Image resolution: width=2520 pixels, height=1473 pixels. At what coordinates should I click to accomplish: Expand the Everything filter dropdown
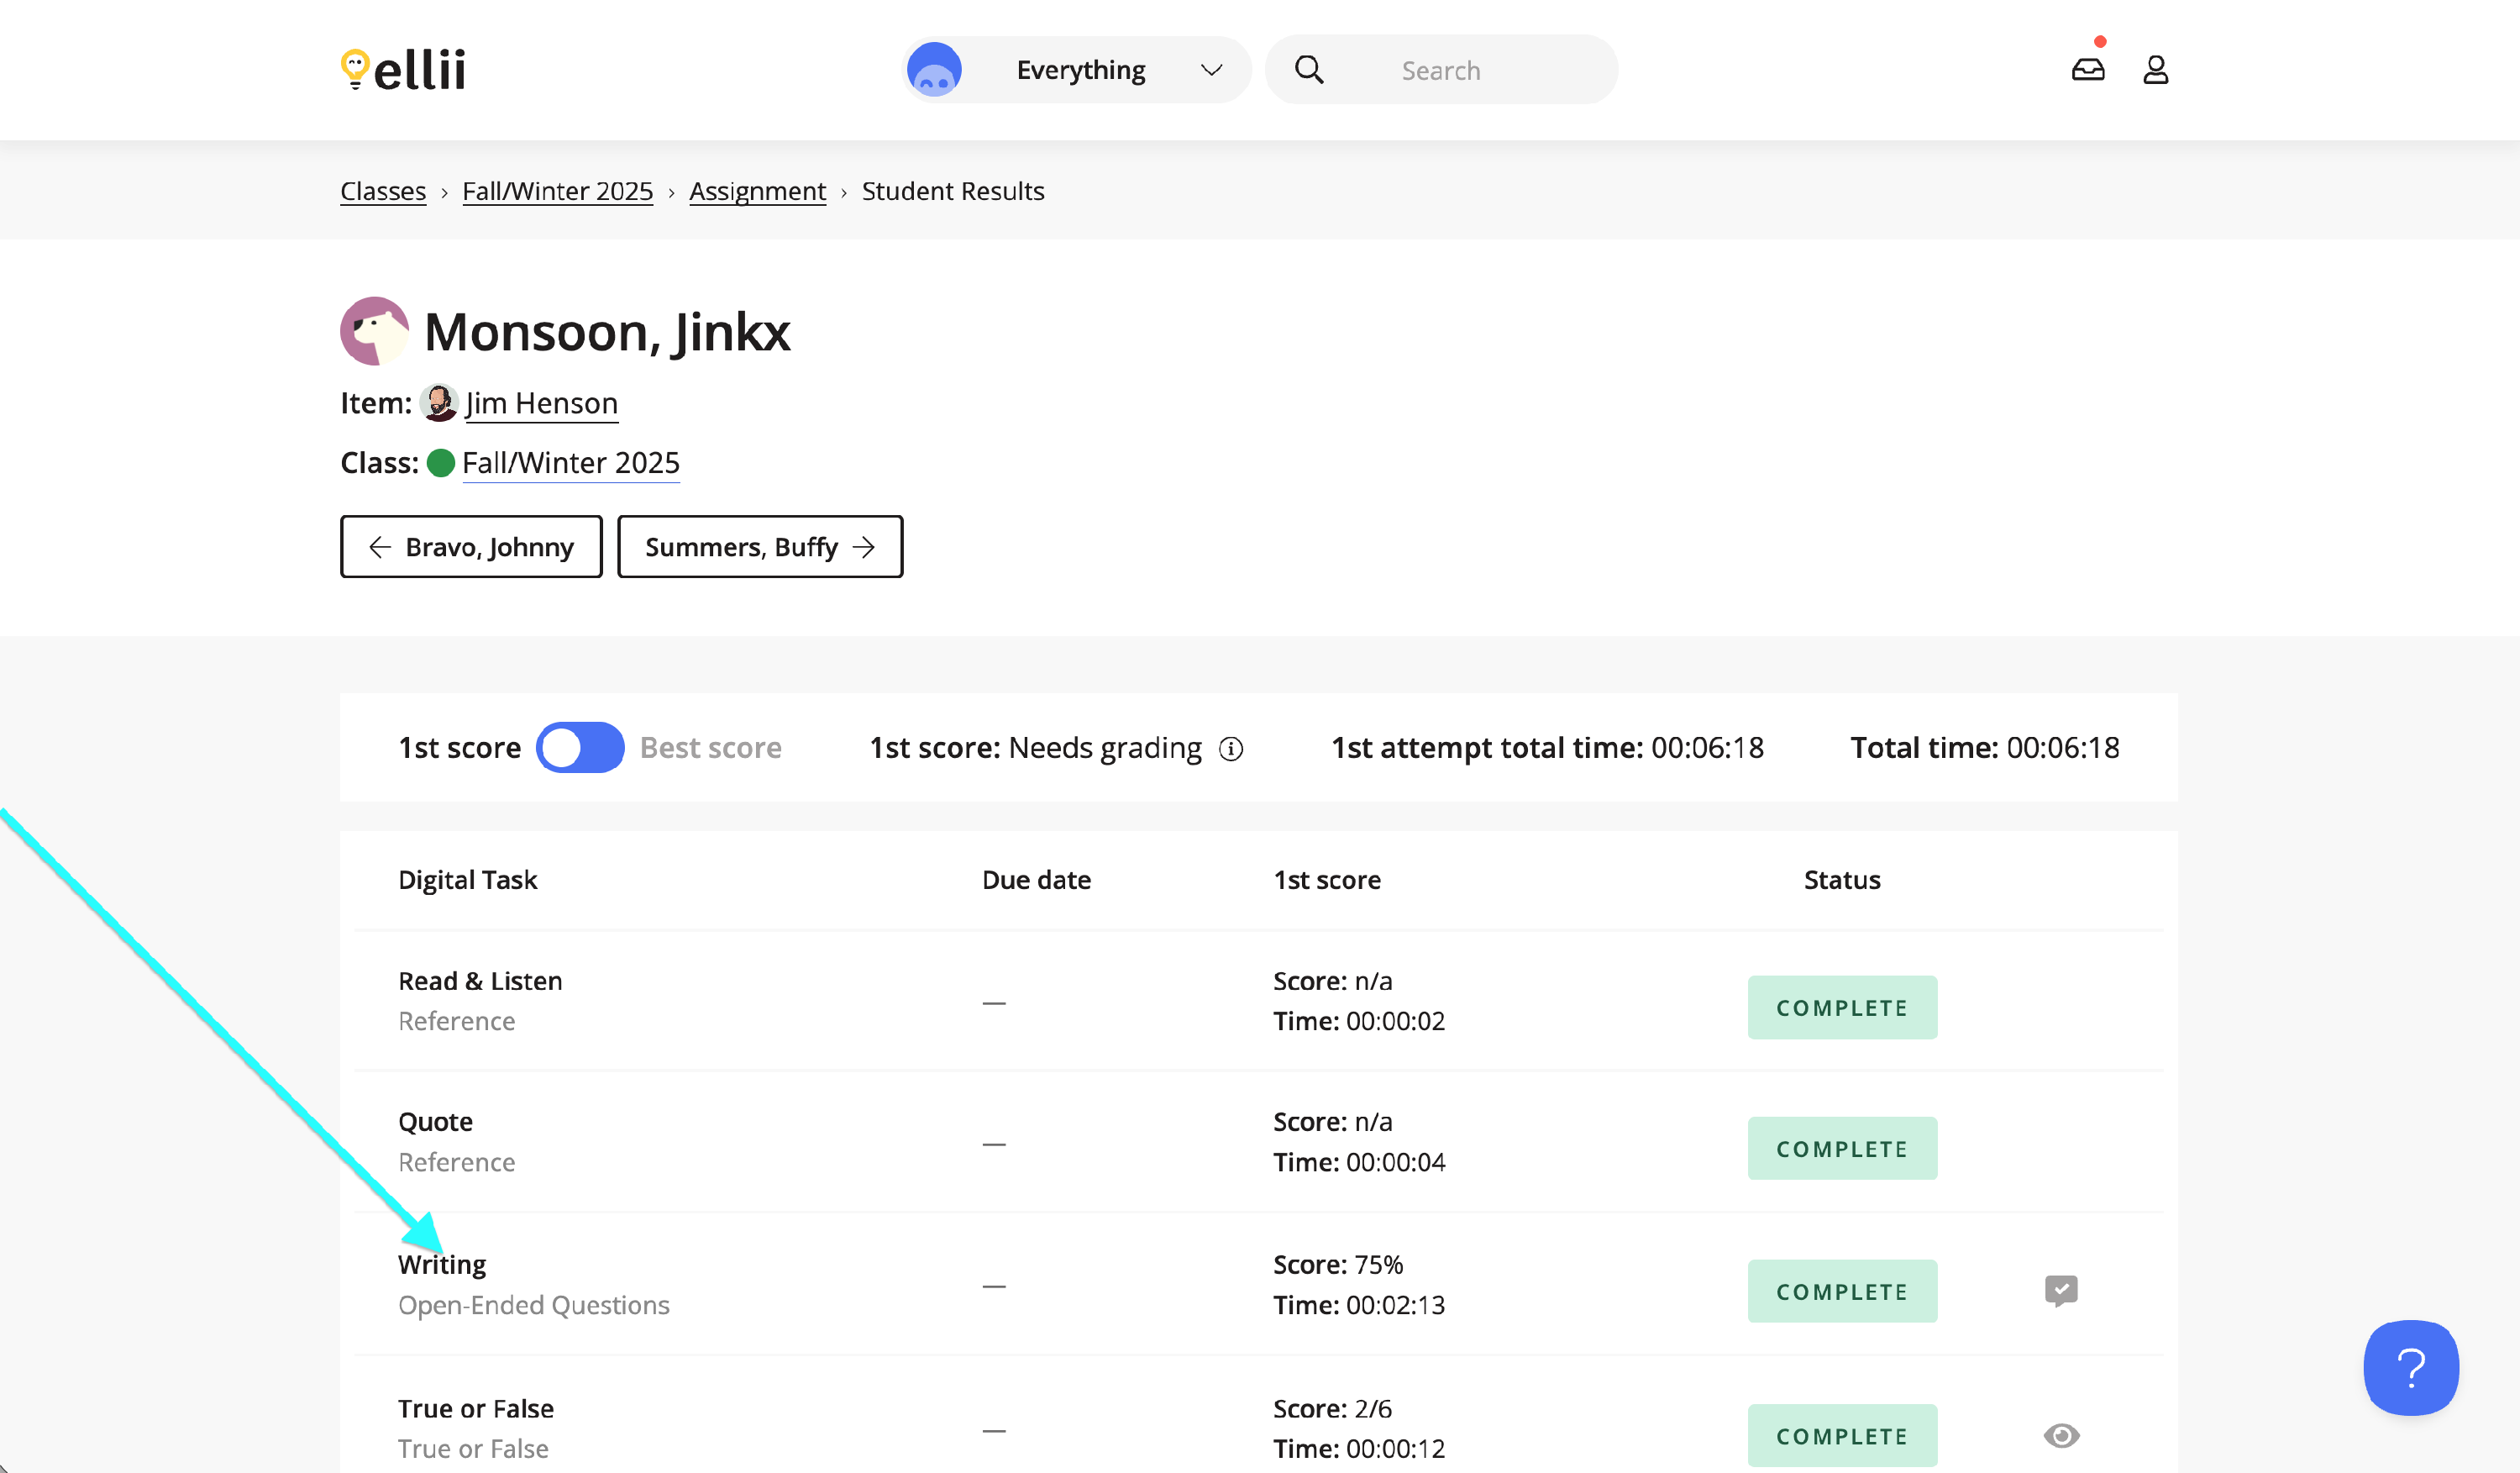(x=1080, y=70)
